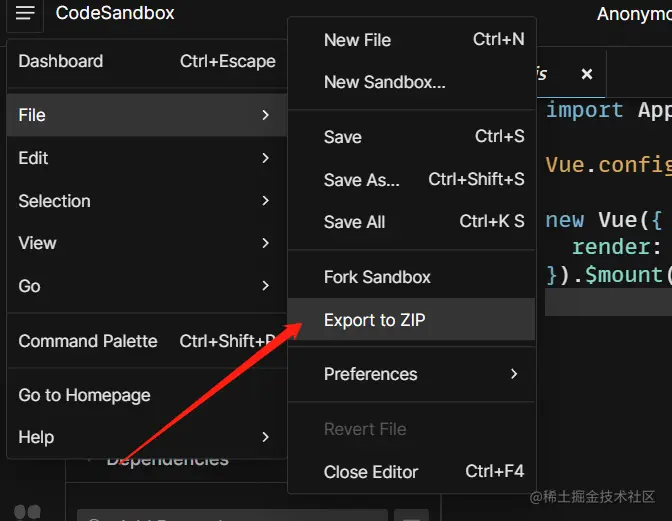
Task: Click the Vue.config code line
Action: coord(609,165)
